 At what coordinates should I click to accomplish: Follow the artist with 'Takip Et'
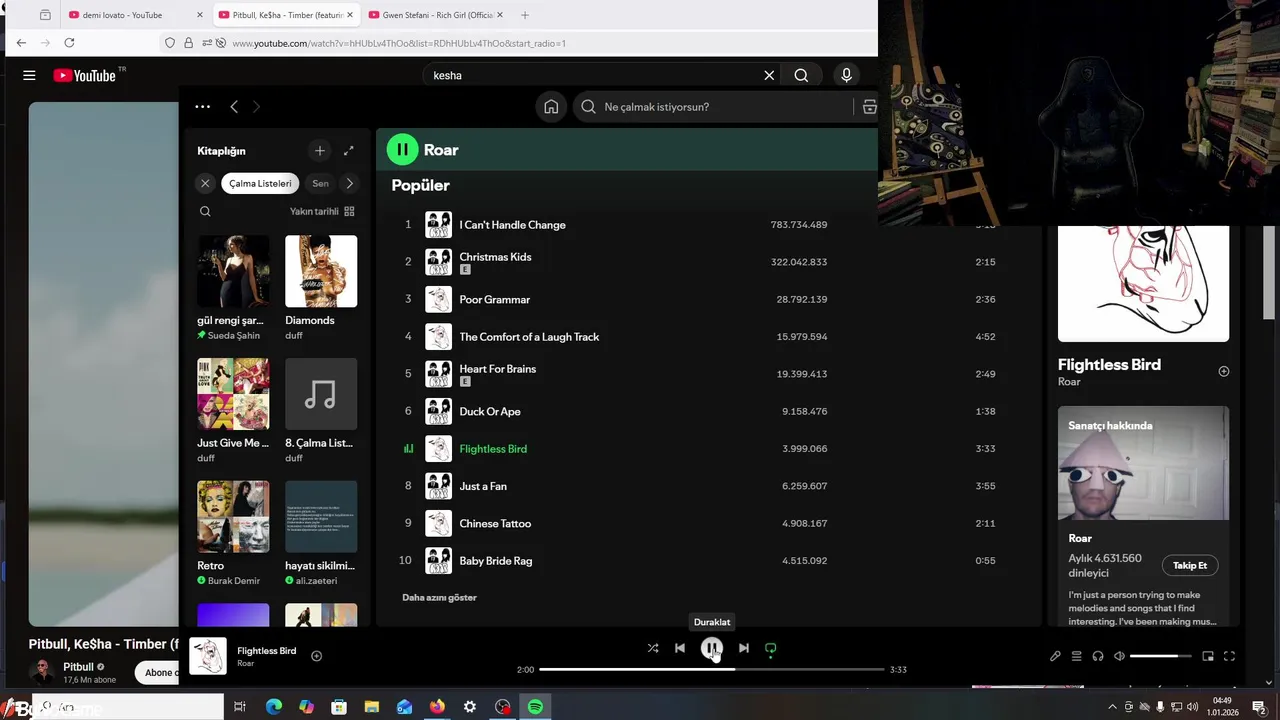click(x=1190, y=565)
